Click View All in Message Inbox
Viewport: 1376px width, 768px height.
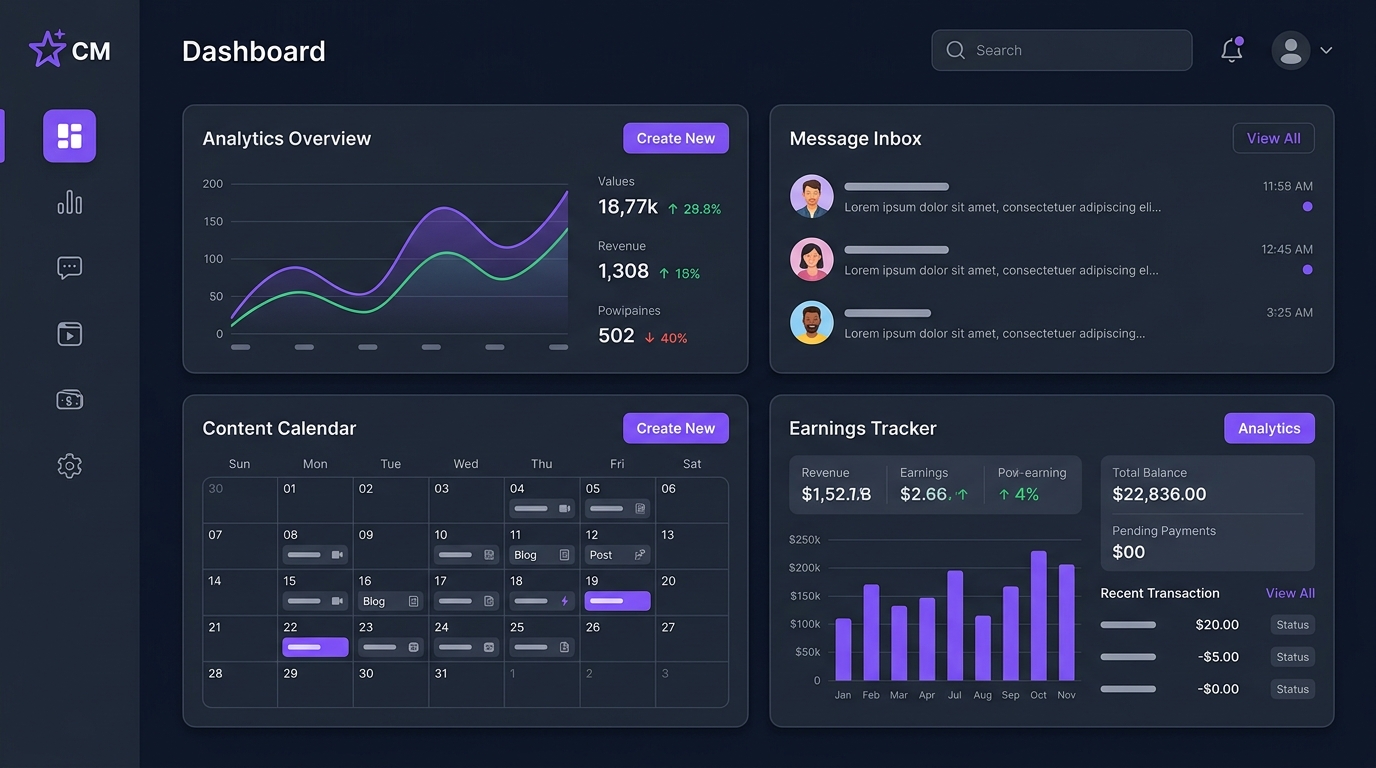pos(1274,138)
